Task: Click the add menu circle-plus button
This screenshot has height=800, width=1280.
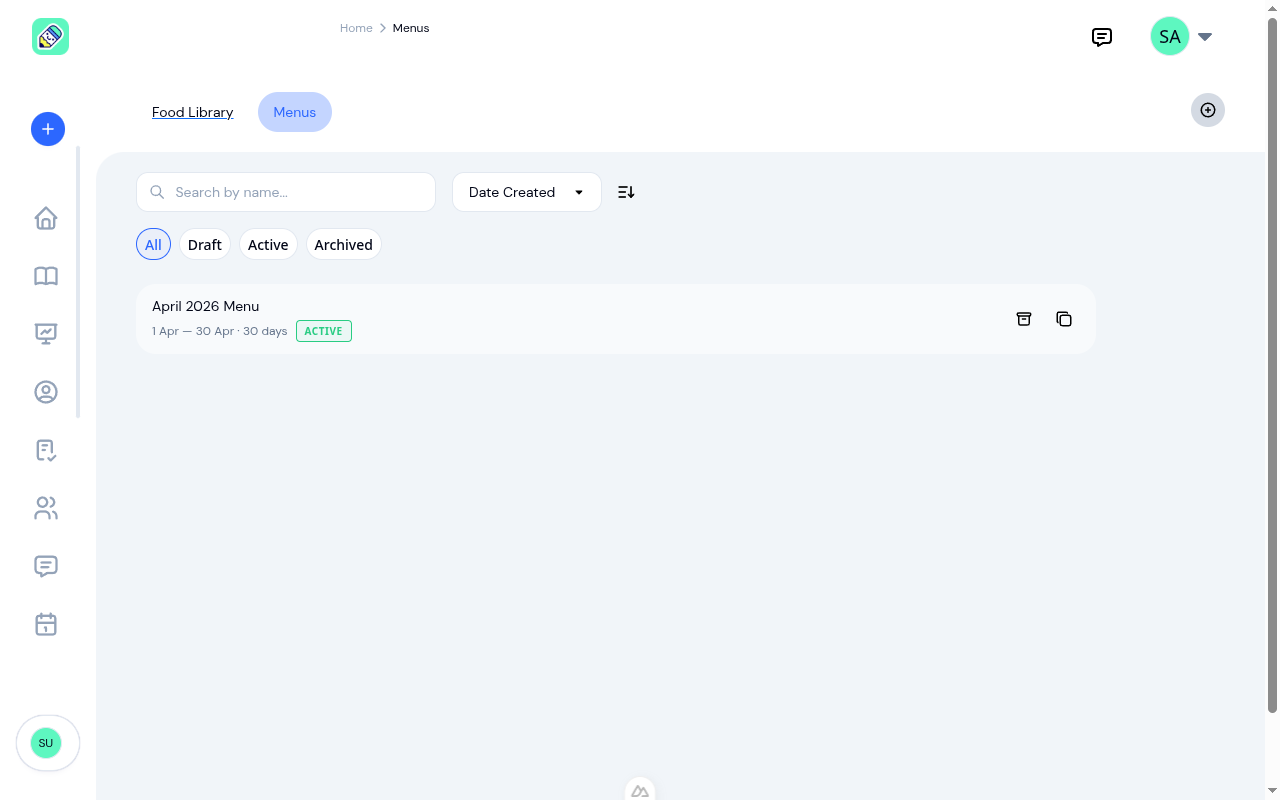Action: click(x=1208, y=110)
